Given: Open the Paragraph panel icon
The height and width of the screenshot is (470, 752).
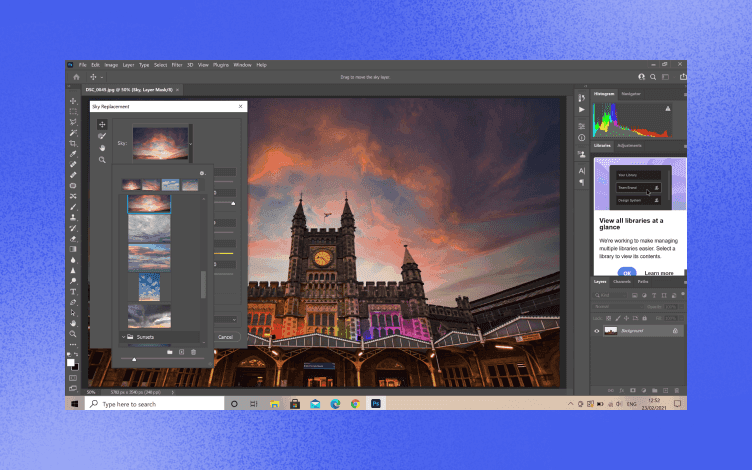Looking at the screenshot, I should pos(582,182).
